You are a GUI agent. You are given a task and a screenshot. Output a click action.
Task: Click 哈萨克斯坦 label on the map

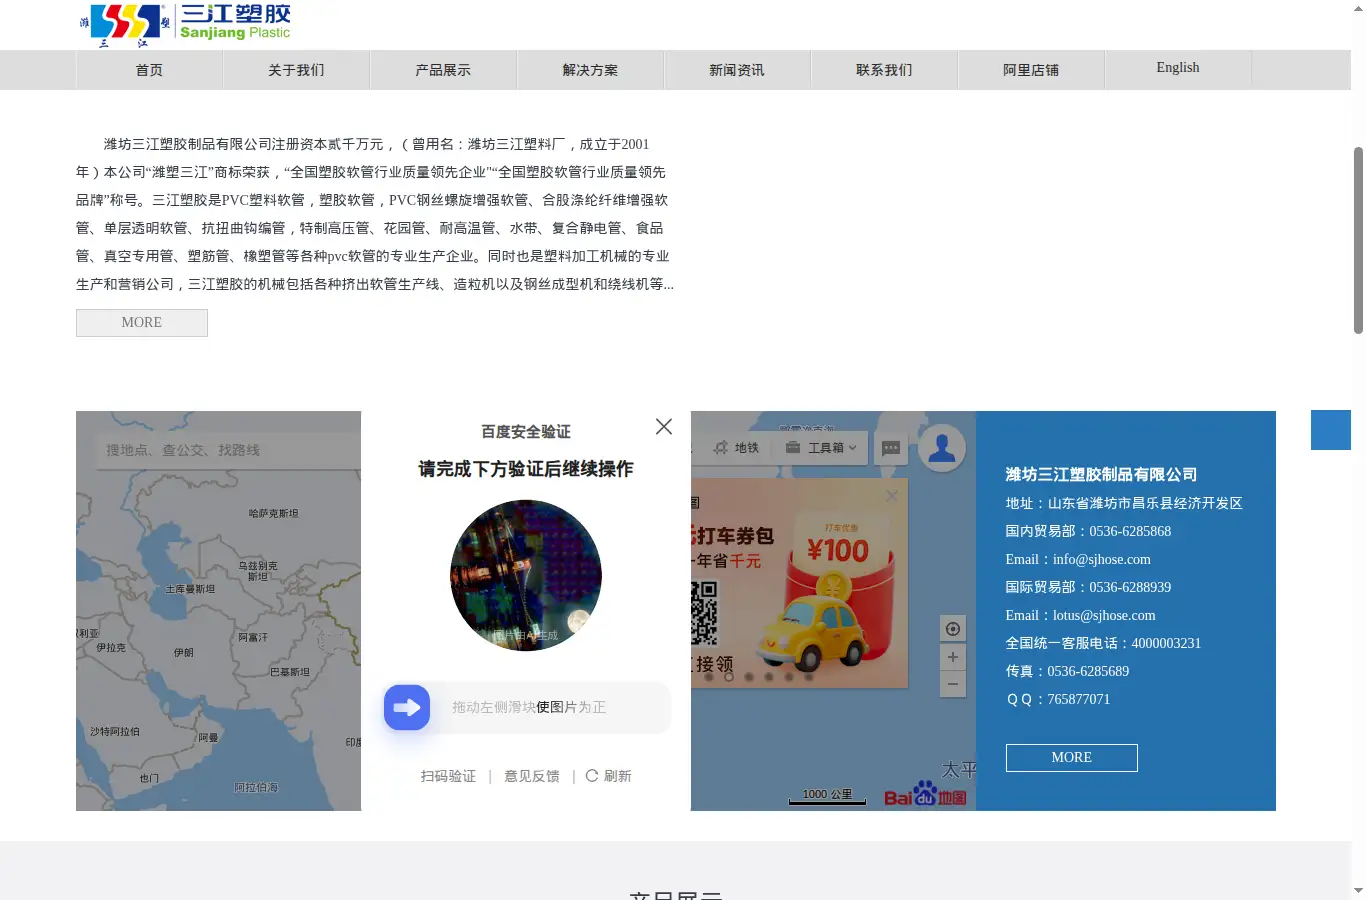tap(274, 514)
